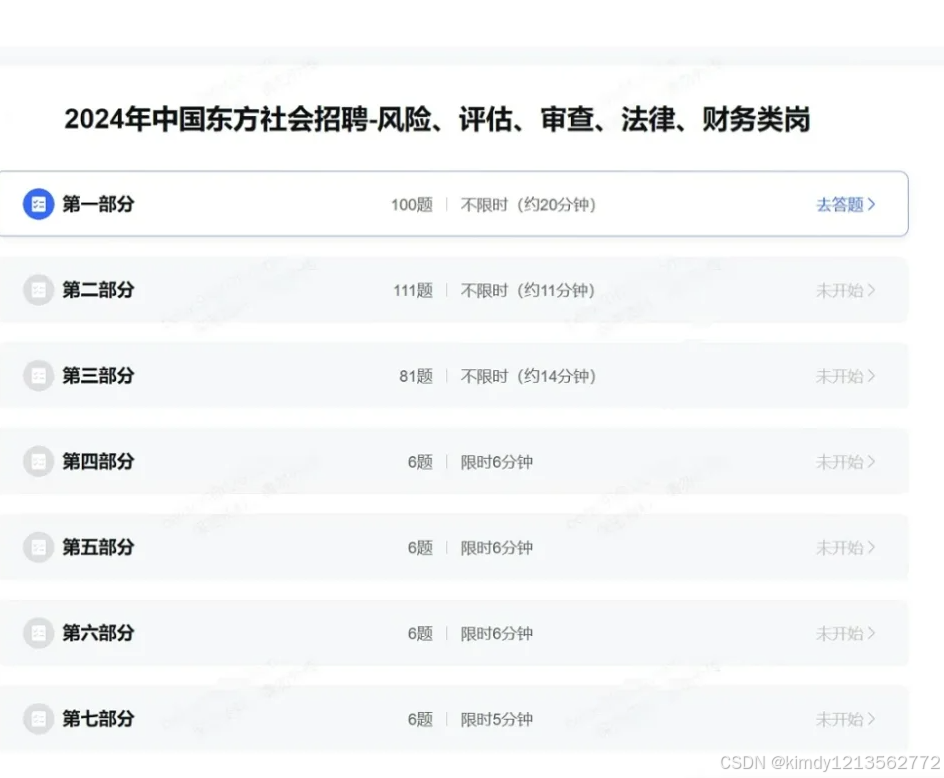Click 未开始 in the 第四部分 row
The height and width of the screenshot is (778, 944).
pyautogui.click(x=845, y=462)
